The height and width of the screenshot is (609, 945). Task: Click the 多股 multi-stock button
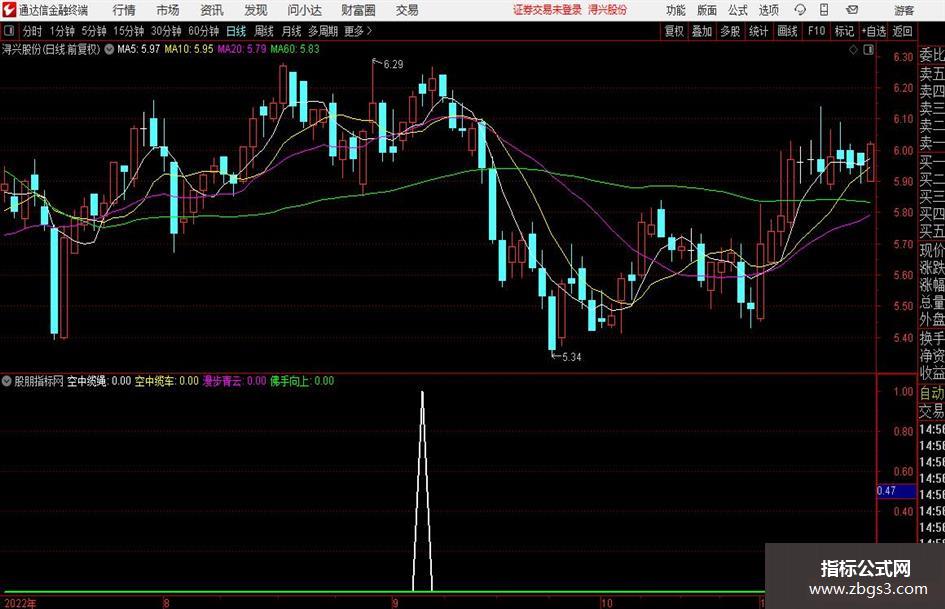pos(730,31)
